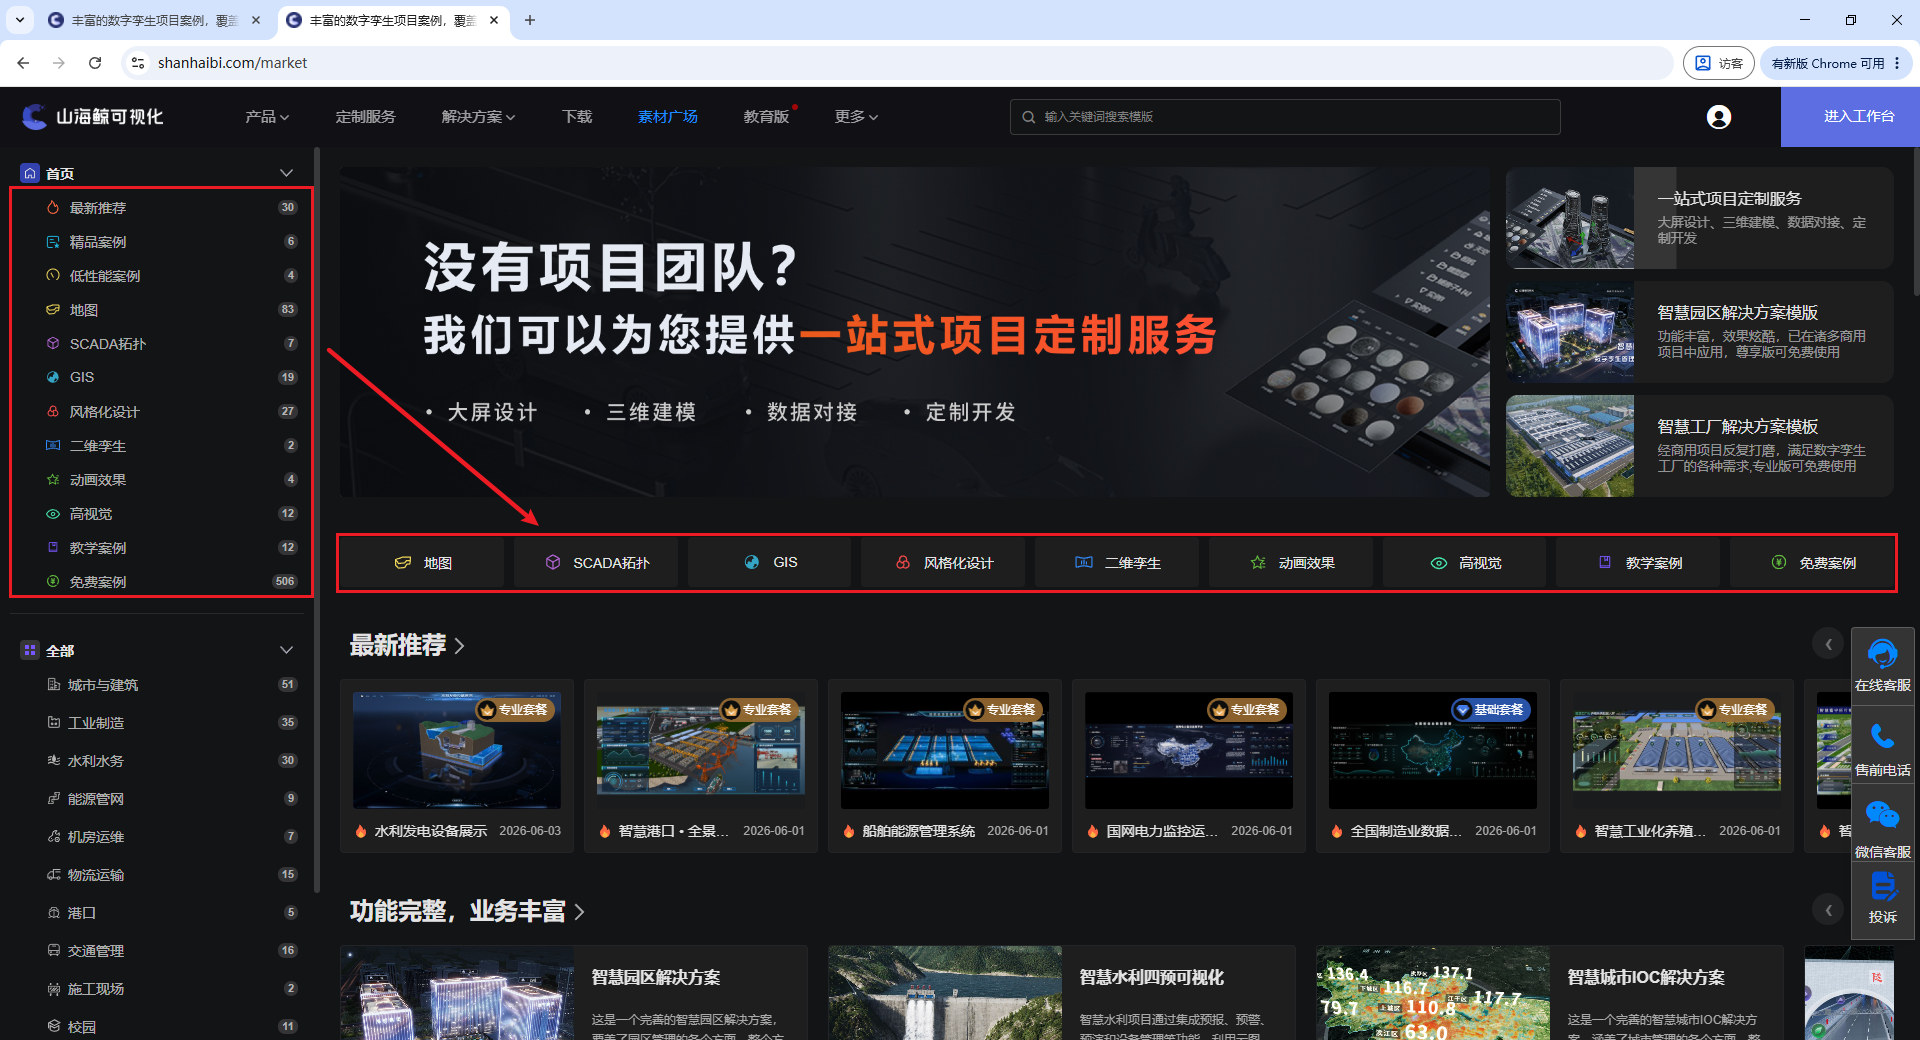Open 智慧工厂解决方案模板 promo card

(x=1699, y=446)
